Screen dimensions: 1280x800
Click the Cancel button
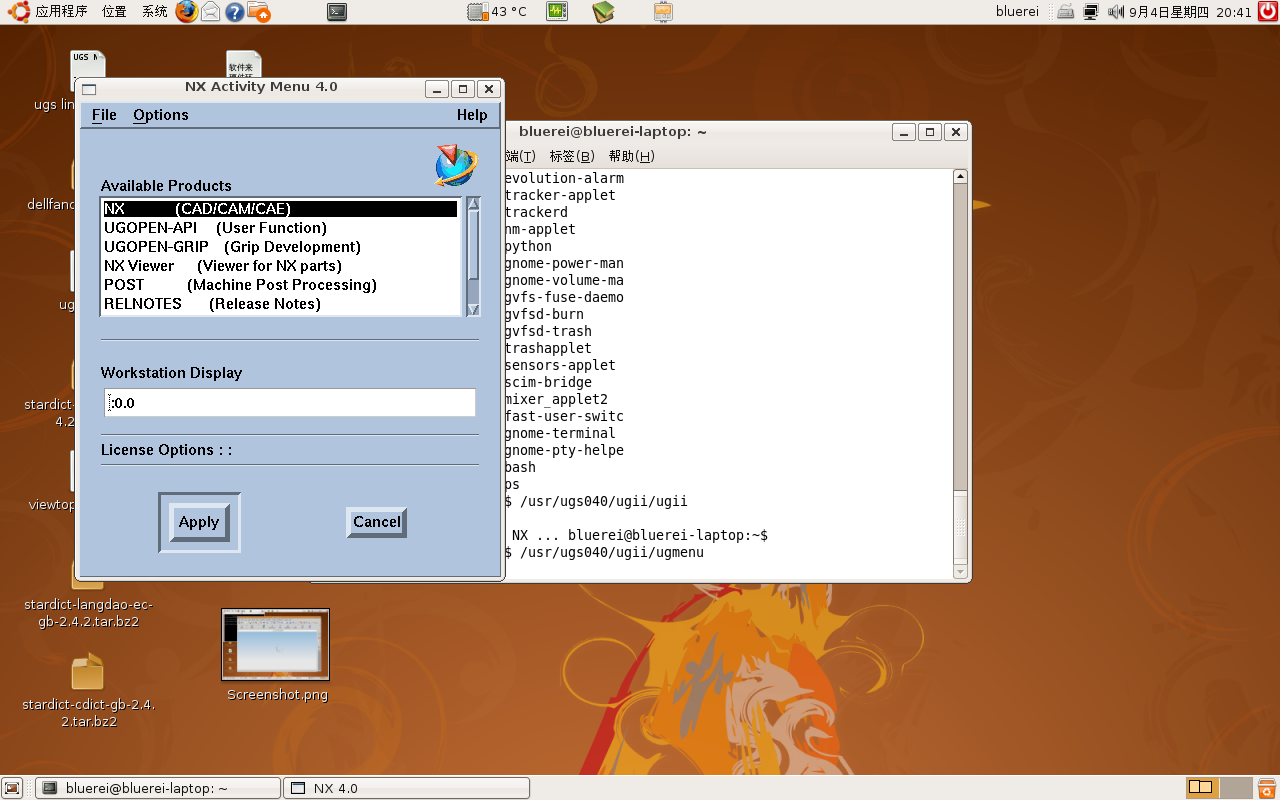[377, 522]
